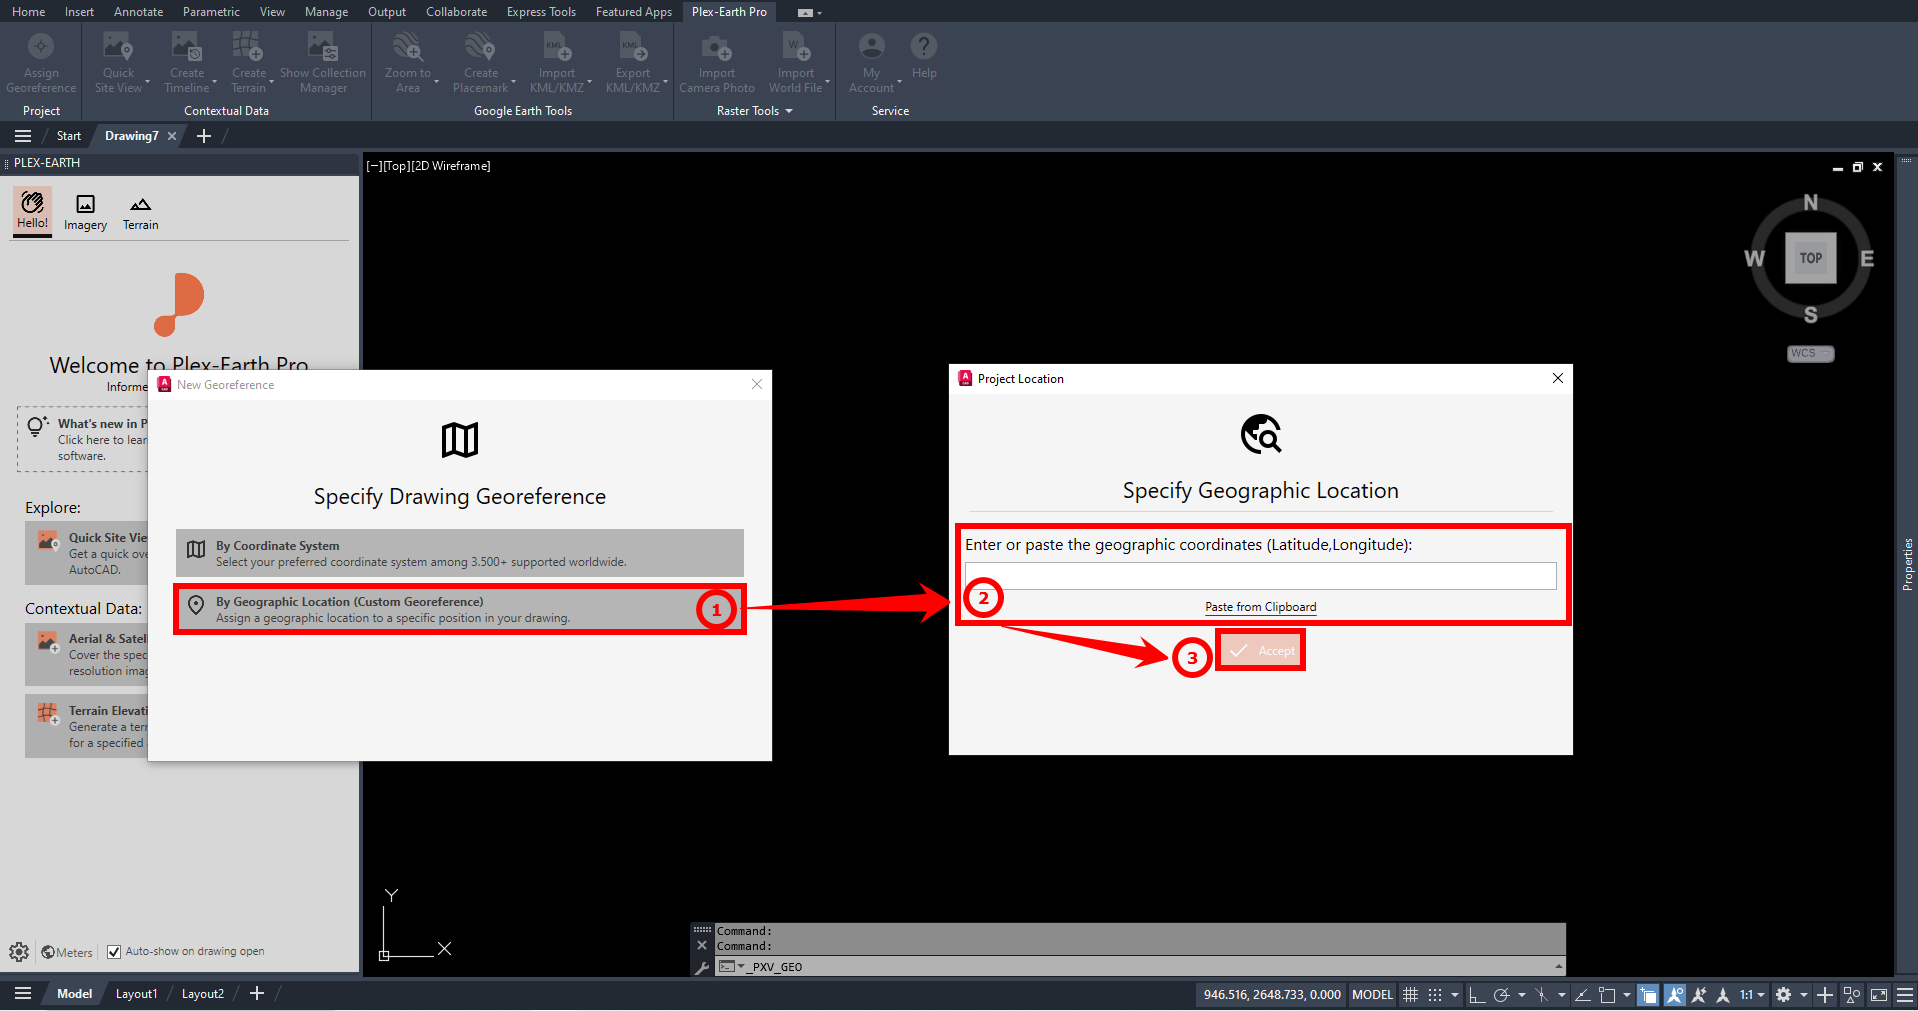Toggle Polar Tracking in status bar
Viewport: 1918px width, 1011px height.
[1501, 995]
